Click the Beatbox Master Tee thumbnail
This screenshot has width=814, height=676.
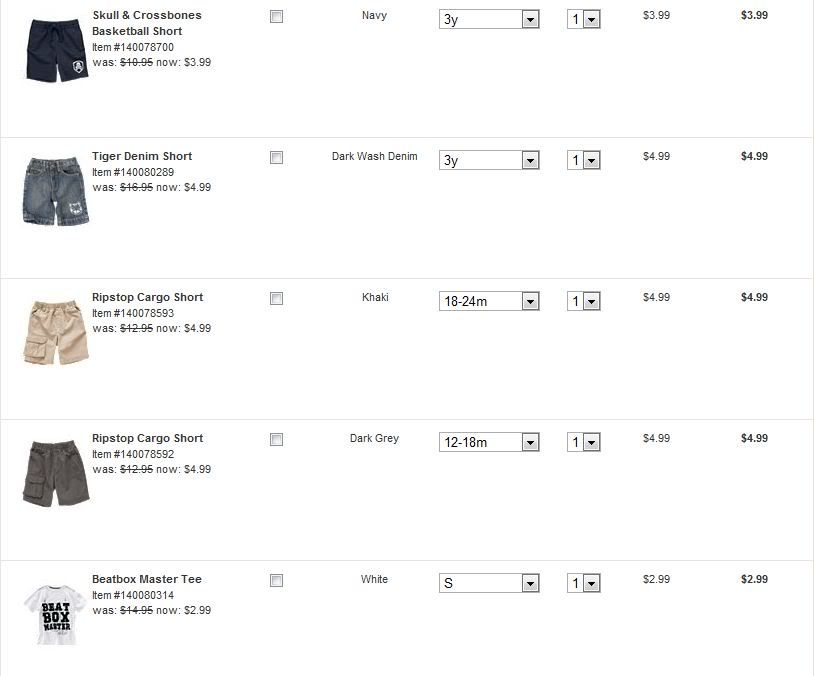[54, 613]
